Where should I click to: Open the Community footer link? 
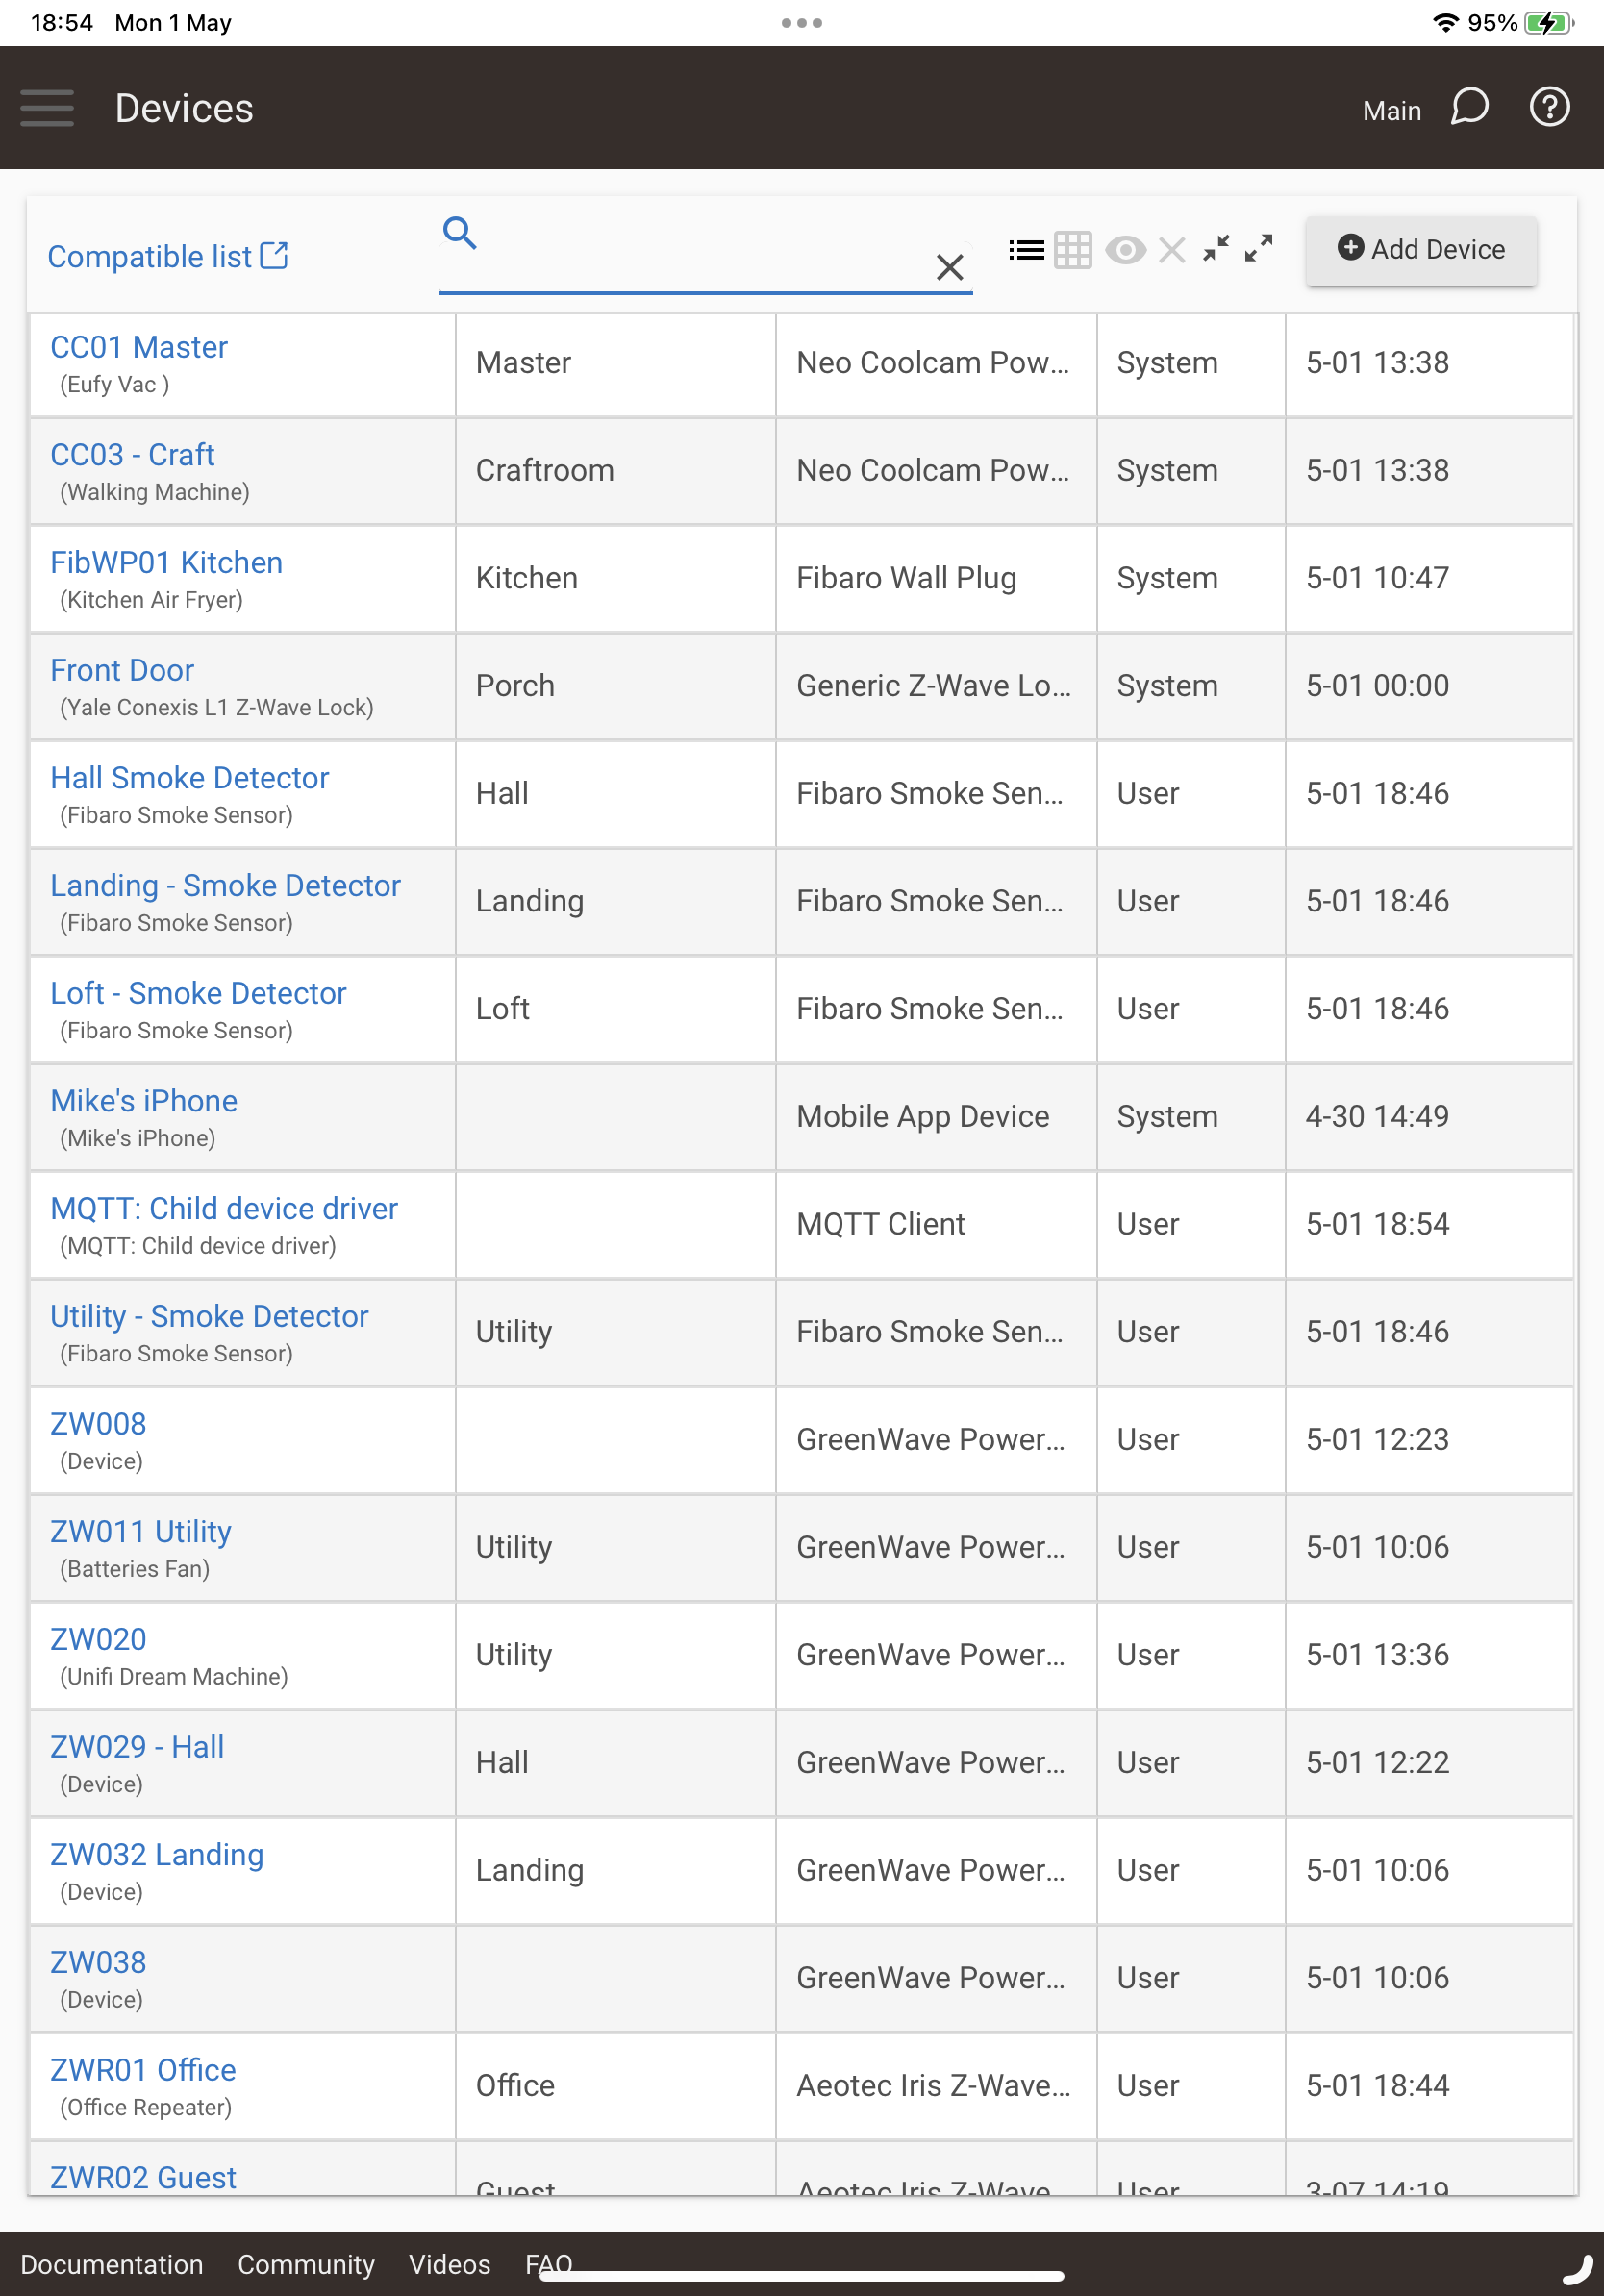(x=306, y=2265)
